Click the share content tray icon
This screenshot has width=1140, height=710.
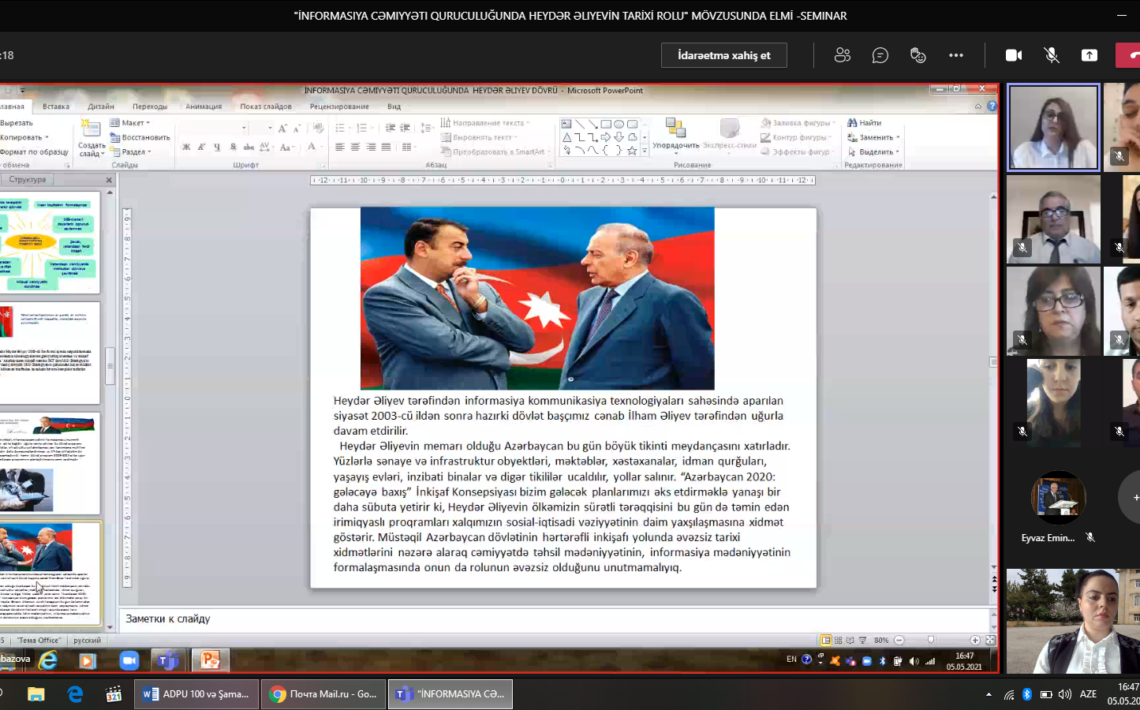[1089, 55]
